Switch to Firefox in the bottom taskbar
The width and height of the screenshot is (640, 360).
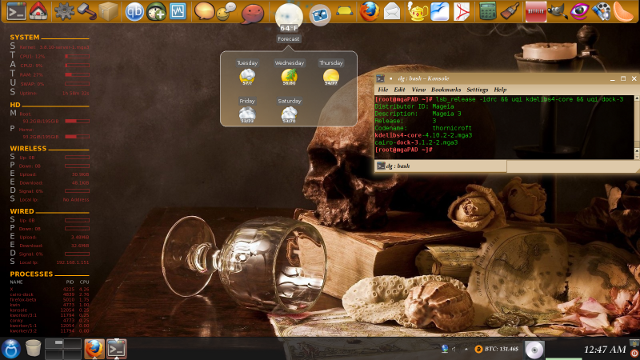point(94,349)
